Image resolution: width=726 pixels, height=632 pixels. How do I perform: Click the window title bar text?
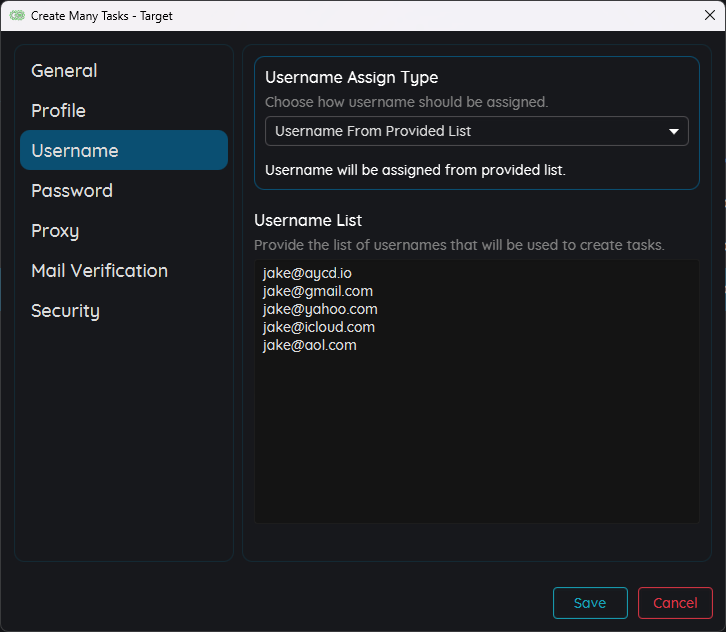pos(102,16)
